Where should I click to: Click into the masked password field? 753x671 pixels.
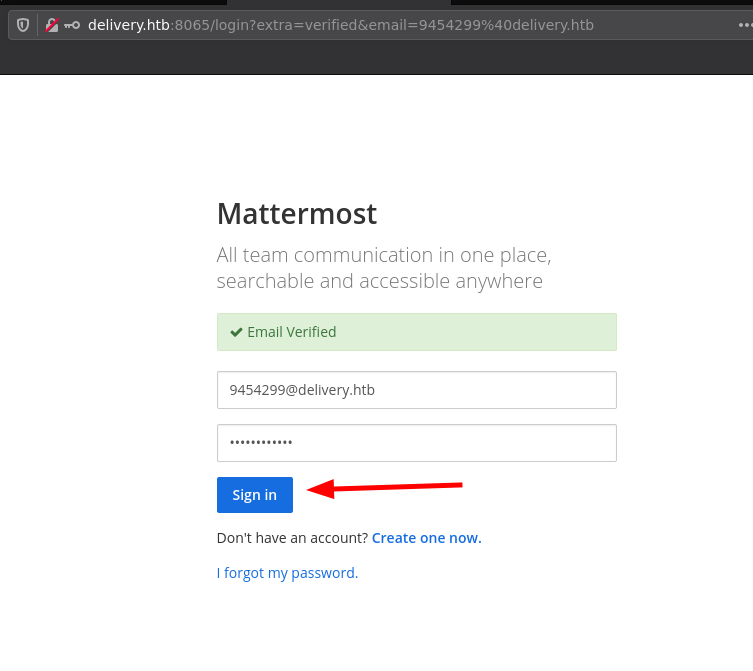coord(416,443)
